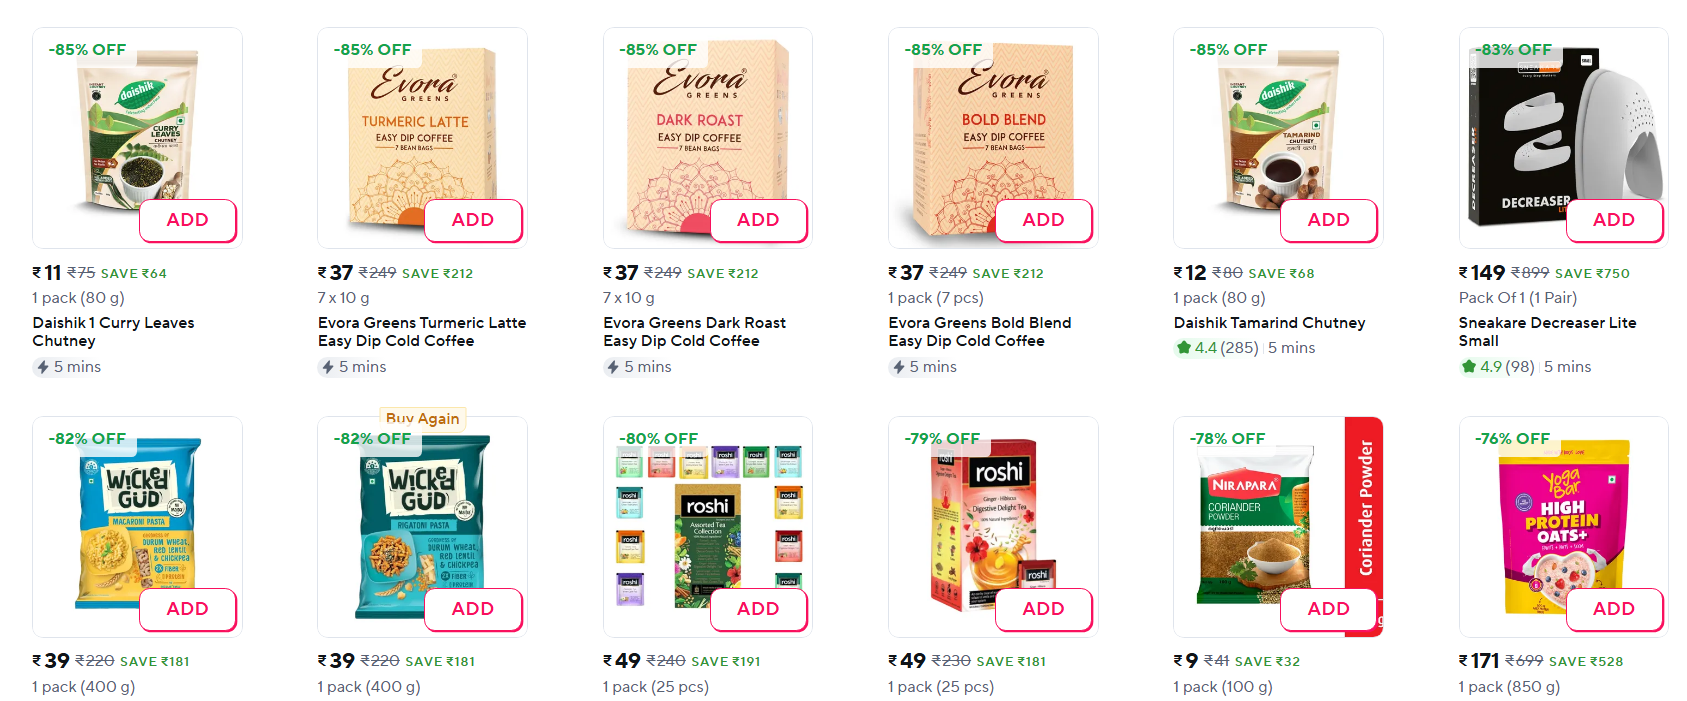Click green star rating on Tamarind Chutney
Image resolution: width=1687 pixels, height=701 pixels.
tap(1184, 348)
